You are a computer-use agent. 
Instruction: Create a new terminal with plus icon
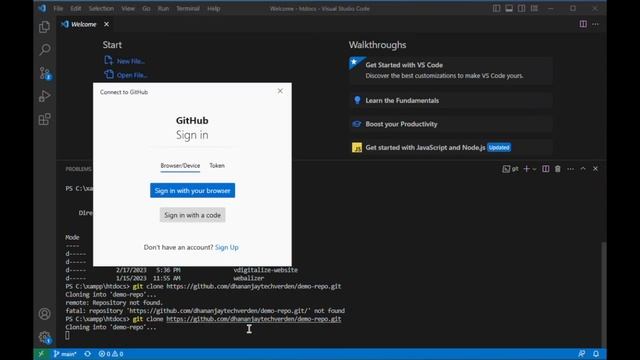click(526, 169)
